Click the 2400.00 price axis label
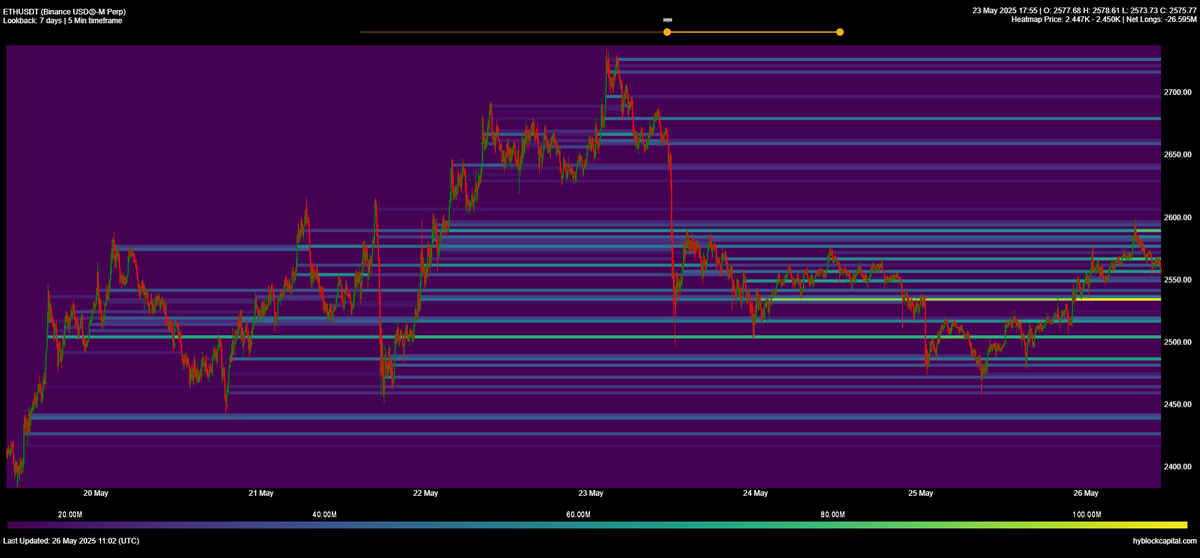 click(1178, 467)
